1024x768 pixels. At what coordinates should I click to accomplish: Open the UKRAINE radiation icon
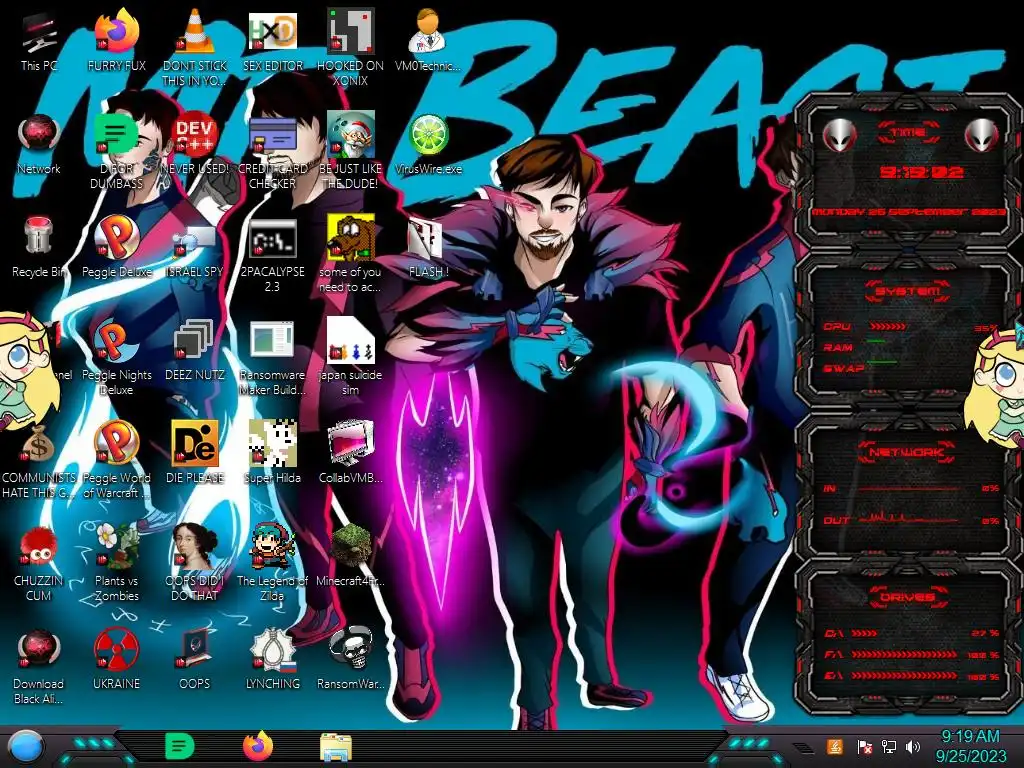tap(116, 660)
